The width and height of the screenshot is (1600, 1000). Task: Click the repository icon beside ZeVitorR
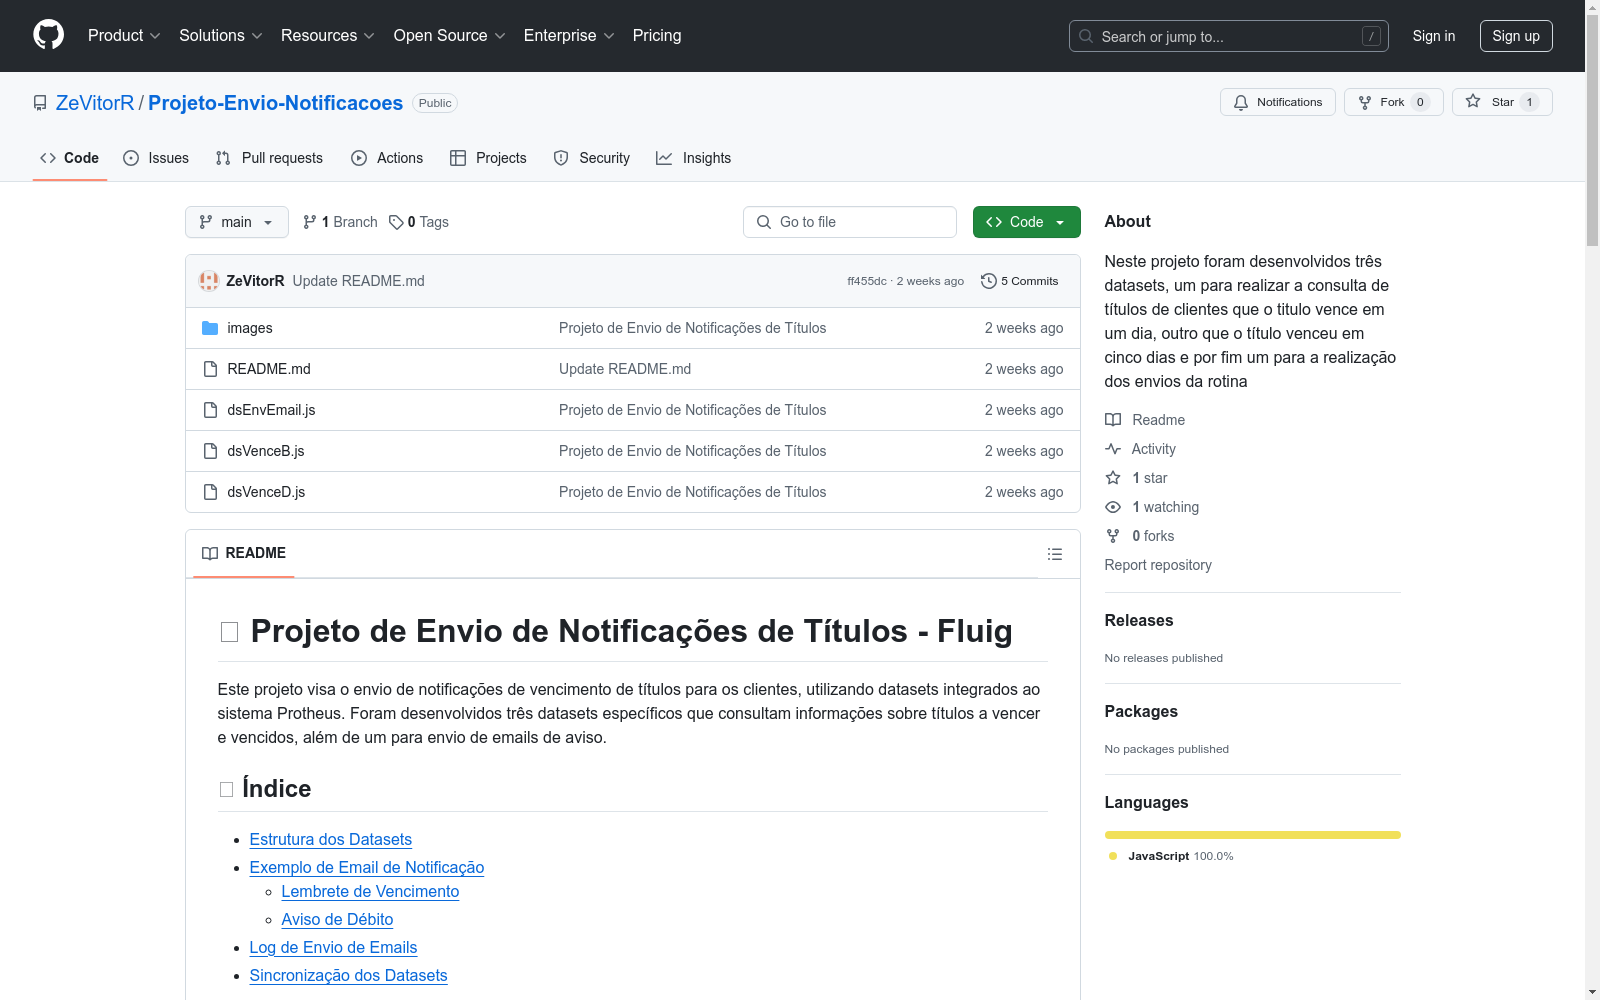tap(40, 103)
